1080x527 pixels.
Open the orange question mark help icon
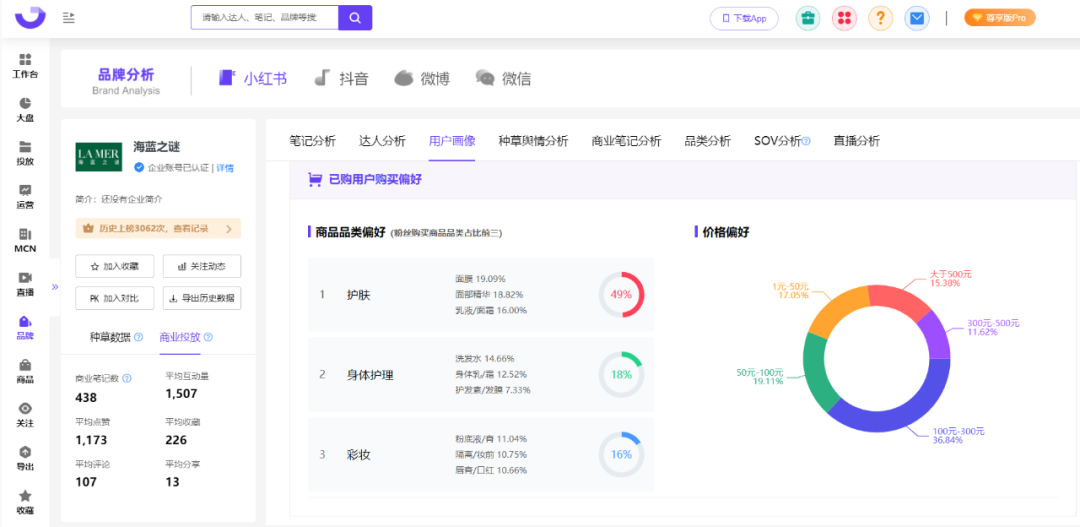[x=880, y=19]
